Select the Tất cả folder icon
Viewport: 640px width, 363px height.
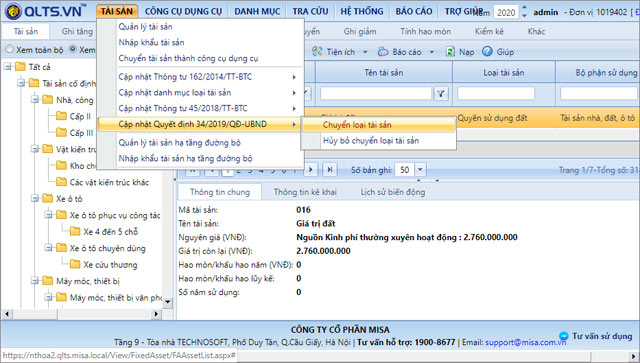tap(20, 67)
